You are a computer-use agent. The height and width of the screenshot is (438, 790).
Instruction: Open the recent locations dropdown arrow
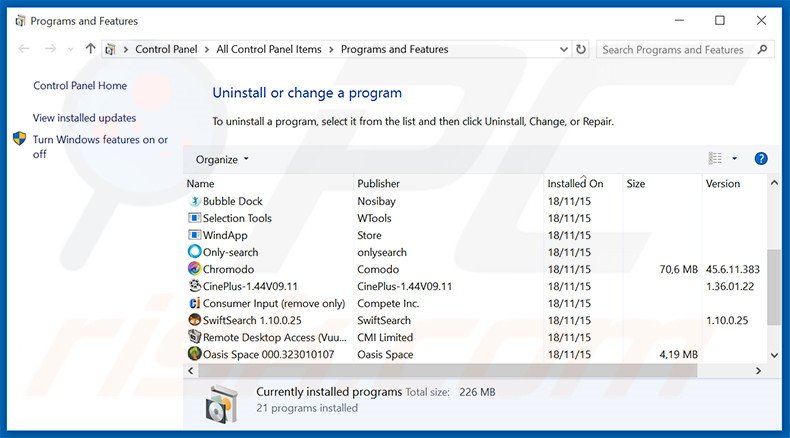(x=71, y=49)
